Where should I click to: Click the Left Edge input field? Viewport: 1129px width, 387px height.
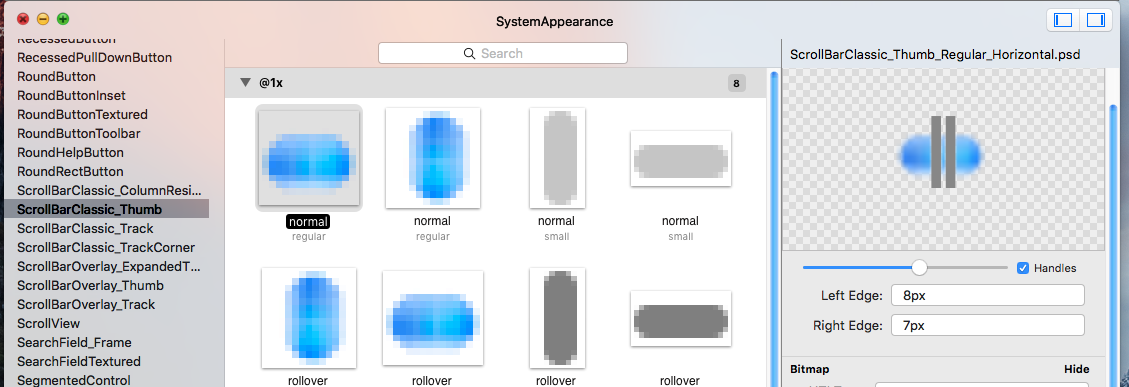987,295
